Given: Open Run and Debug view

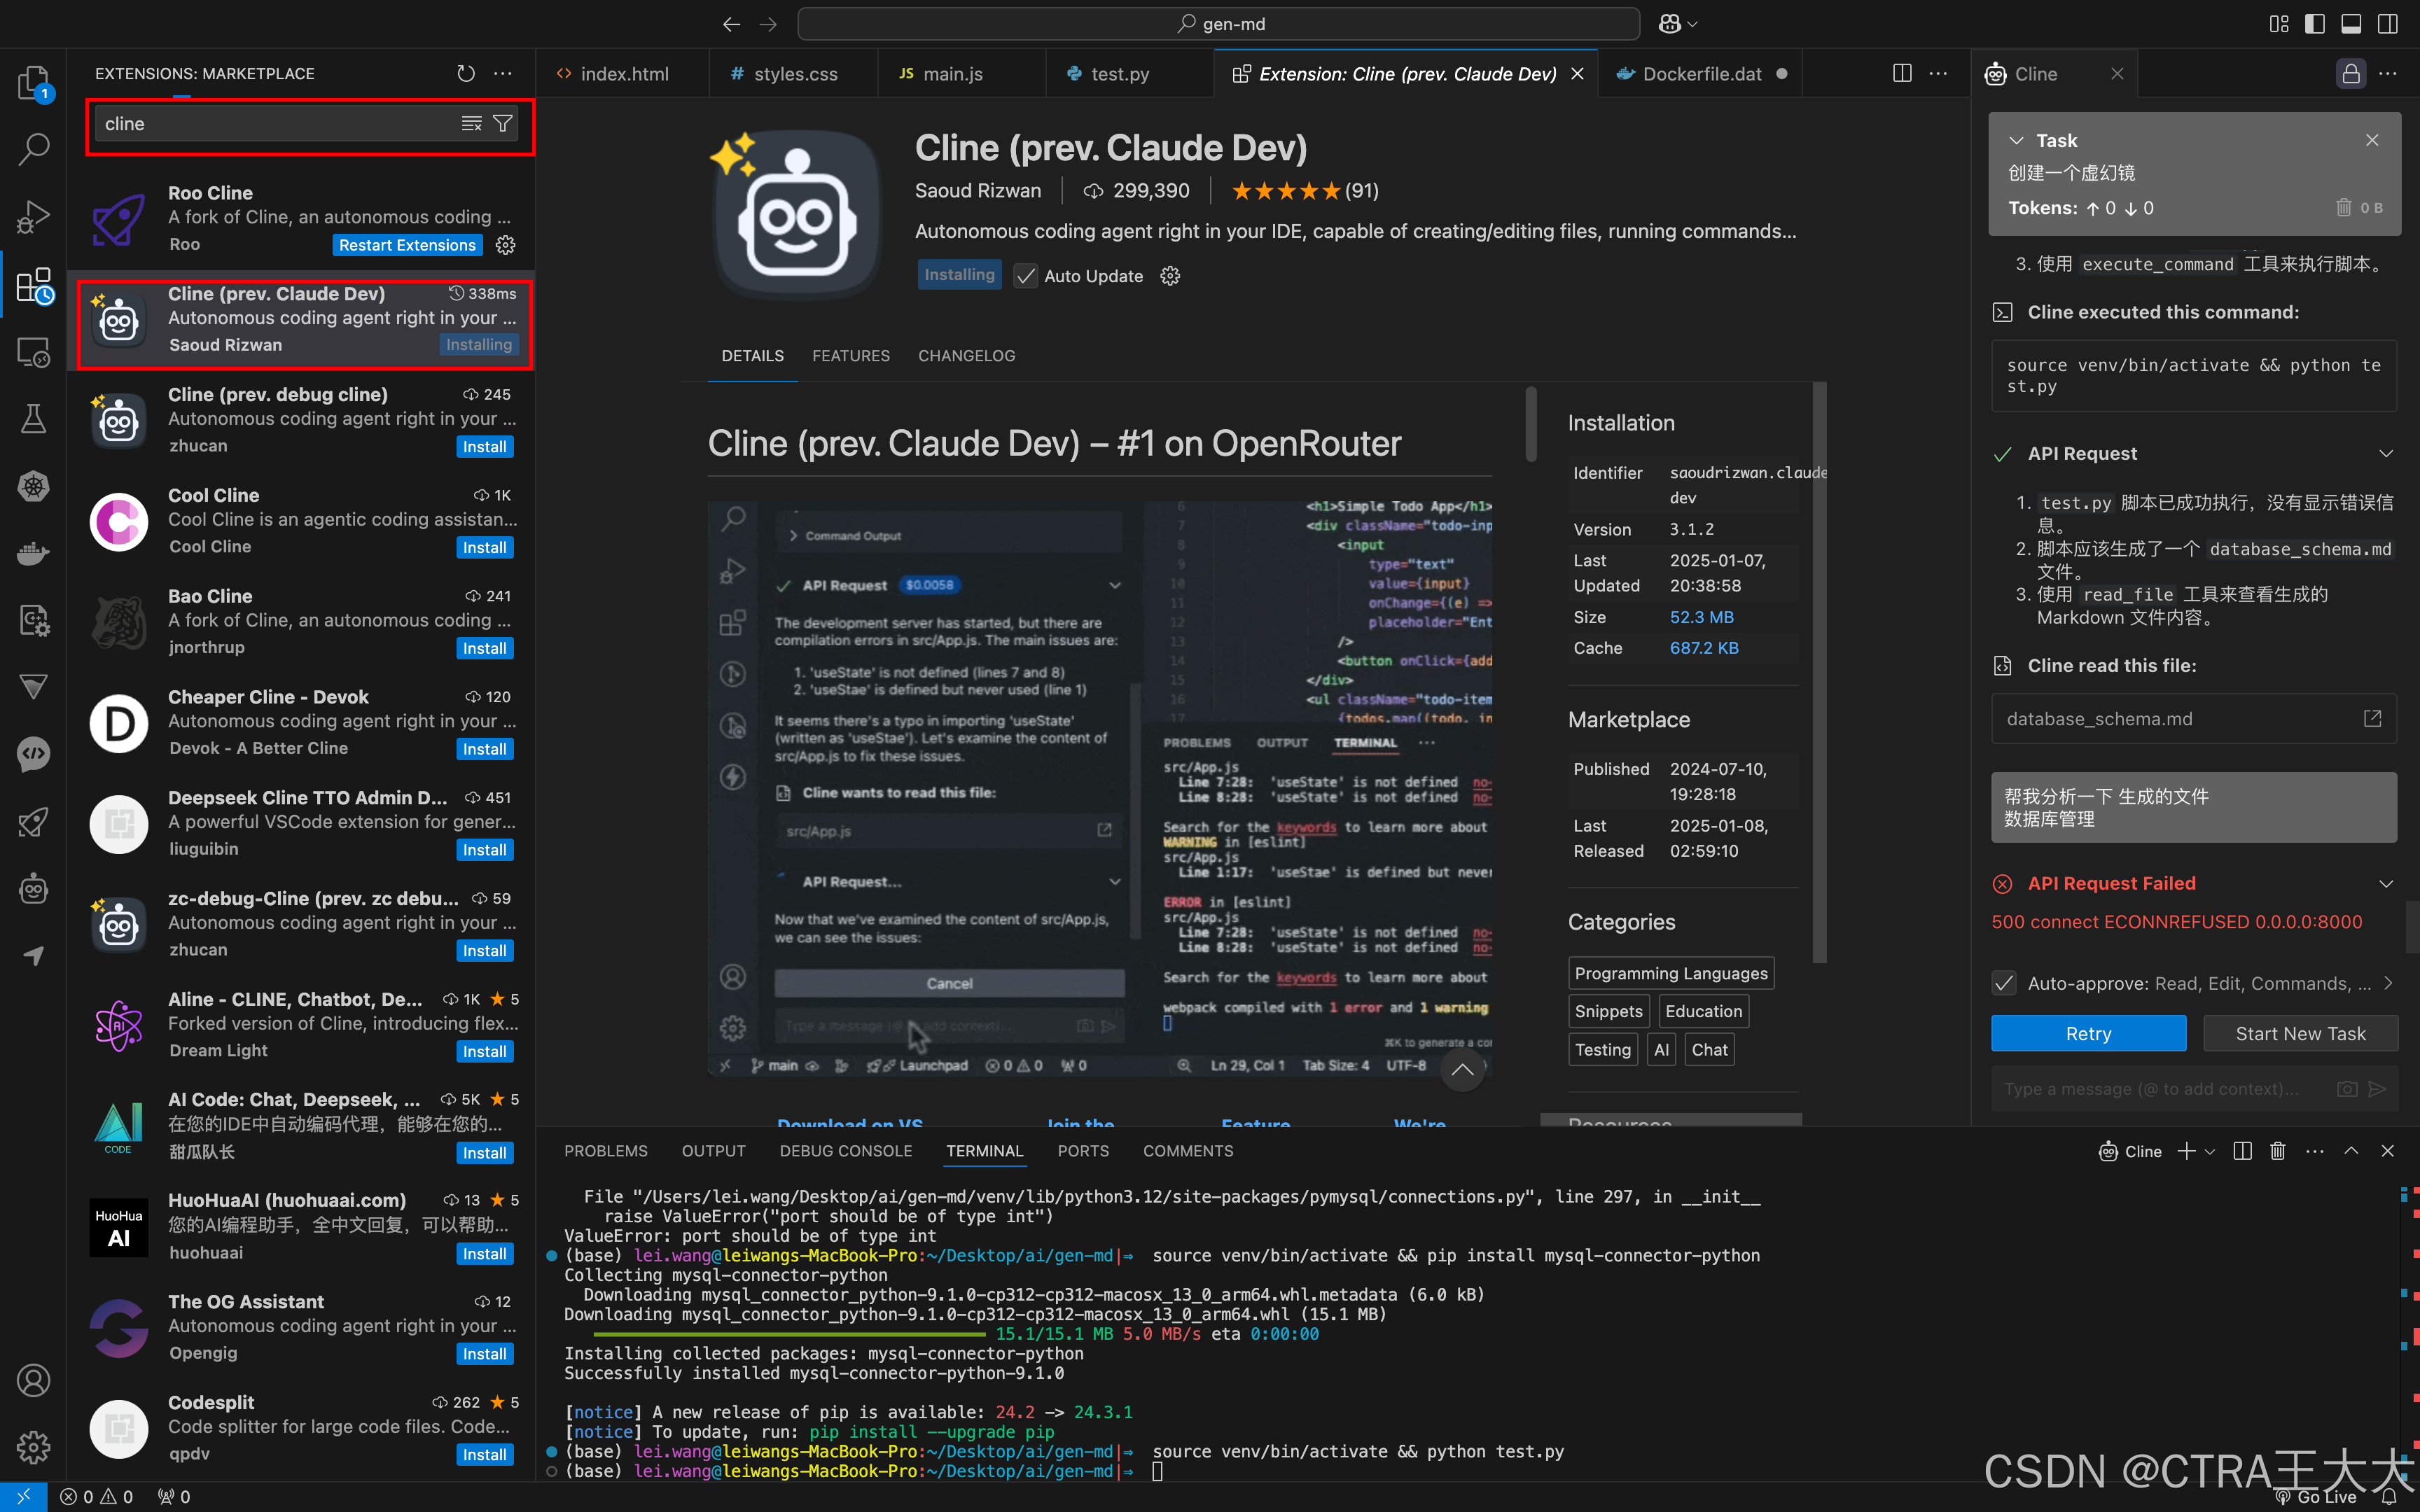Looking at the screenshot, I should 34,217.
